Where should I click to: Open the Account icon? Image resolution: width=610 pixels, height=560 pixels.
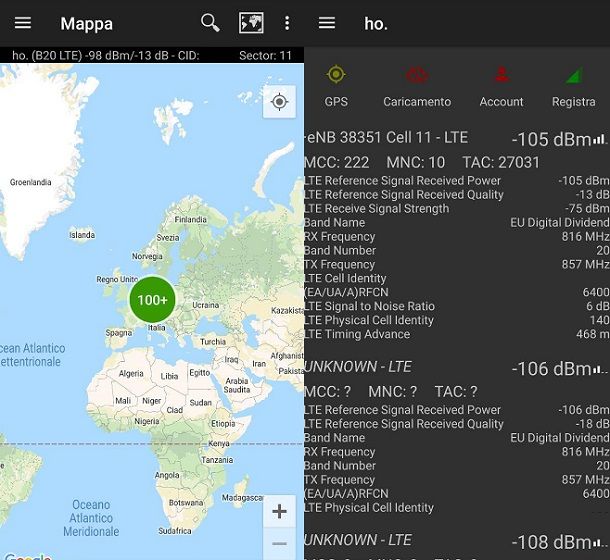501,74
